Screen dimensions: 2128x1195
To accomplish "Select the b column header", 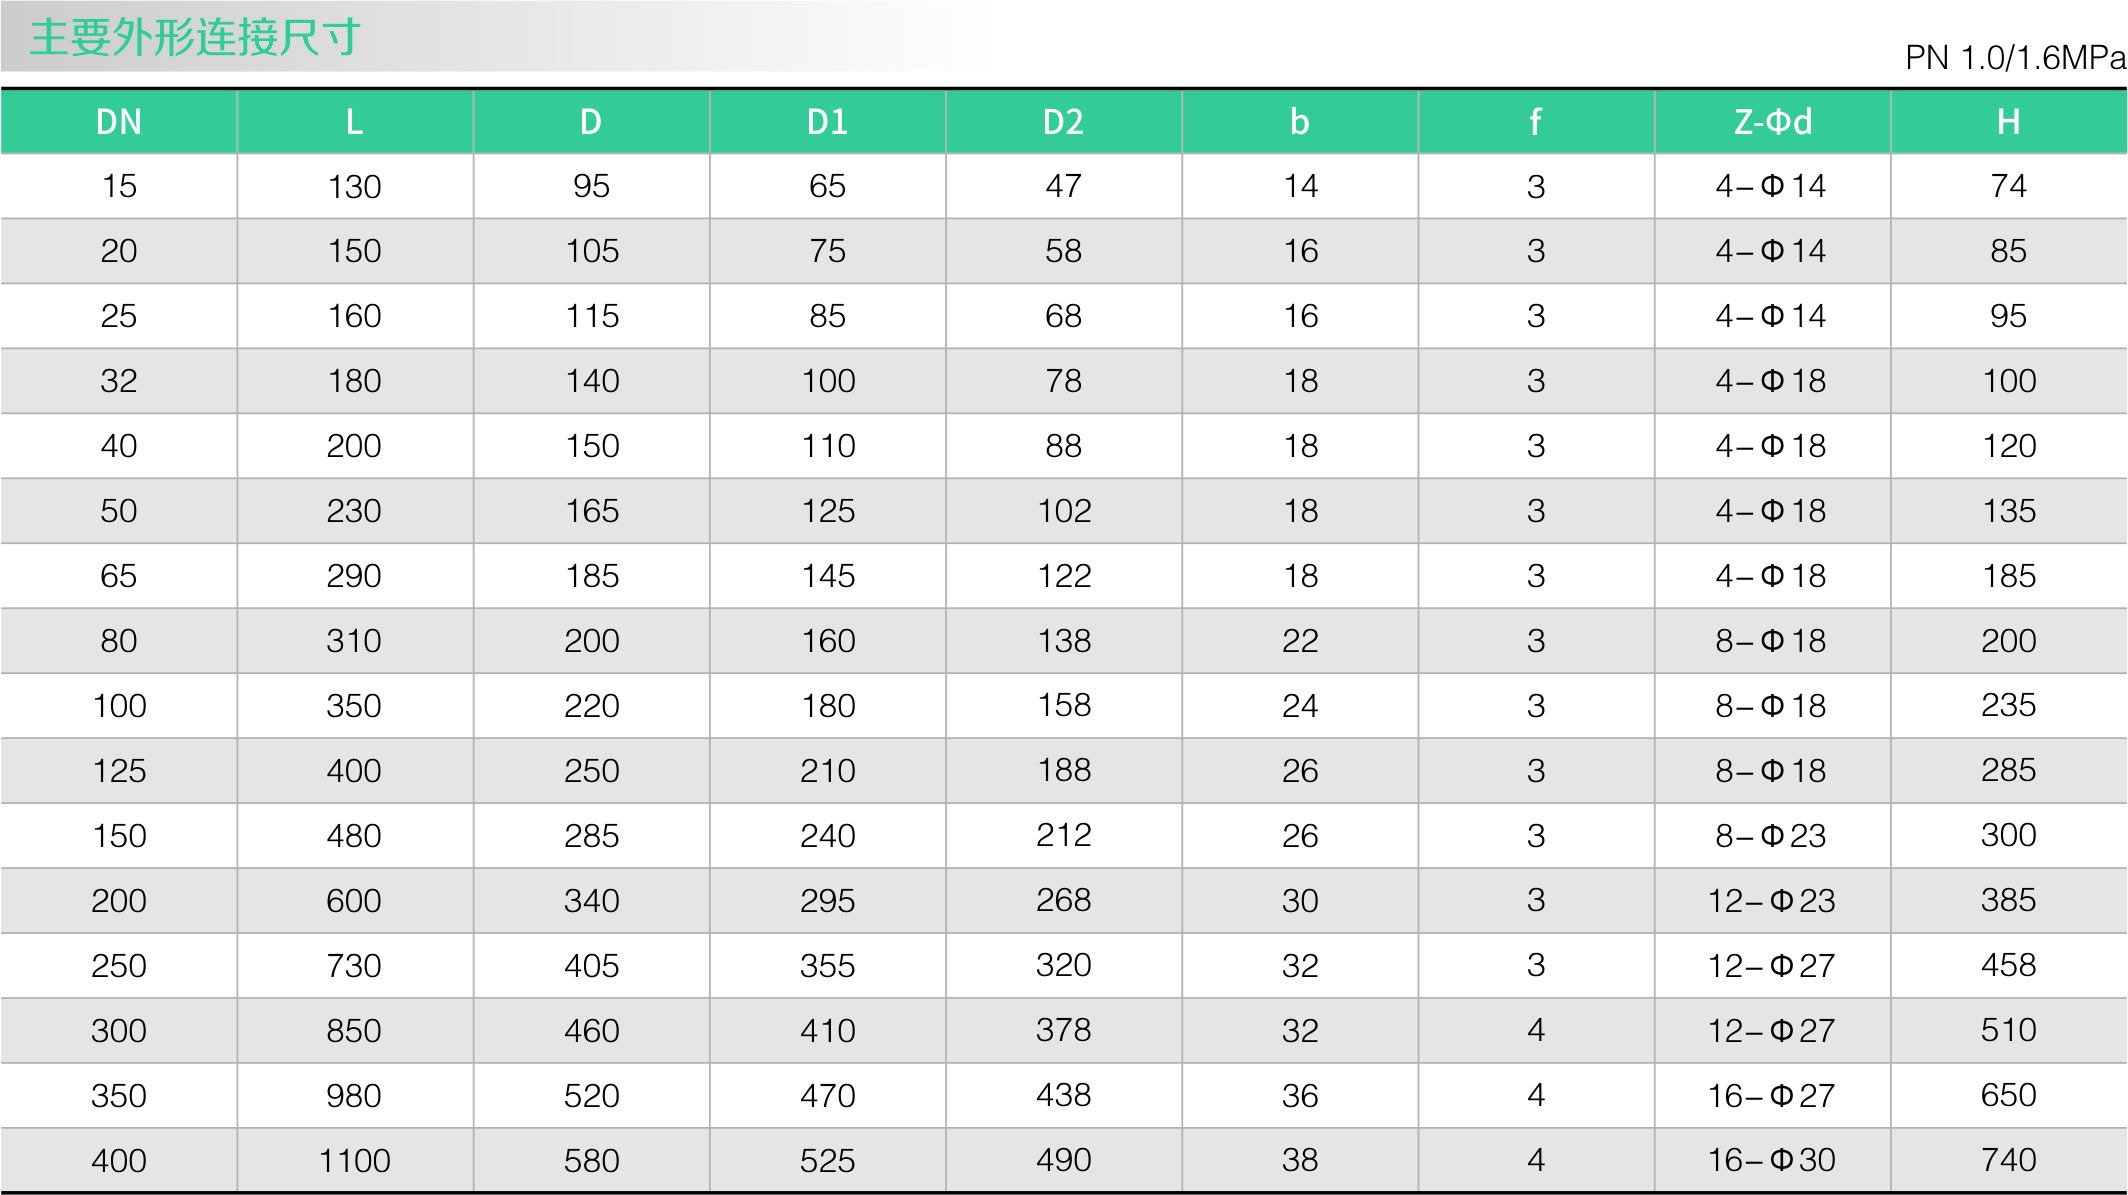I will click(x=1299, y=122).
